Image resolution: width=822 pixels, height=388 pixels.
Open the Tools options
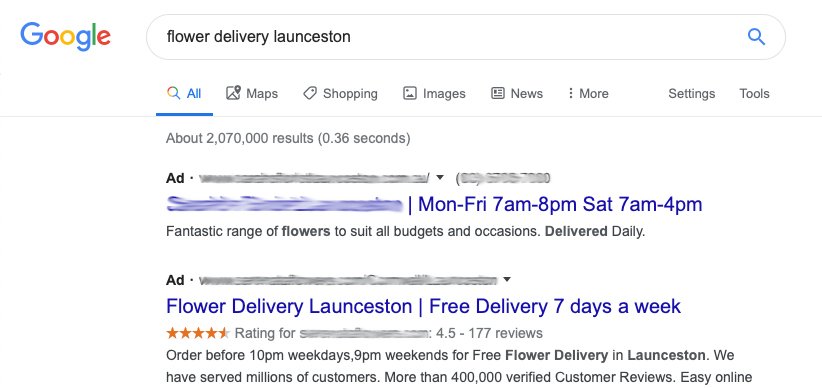754,93
